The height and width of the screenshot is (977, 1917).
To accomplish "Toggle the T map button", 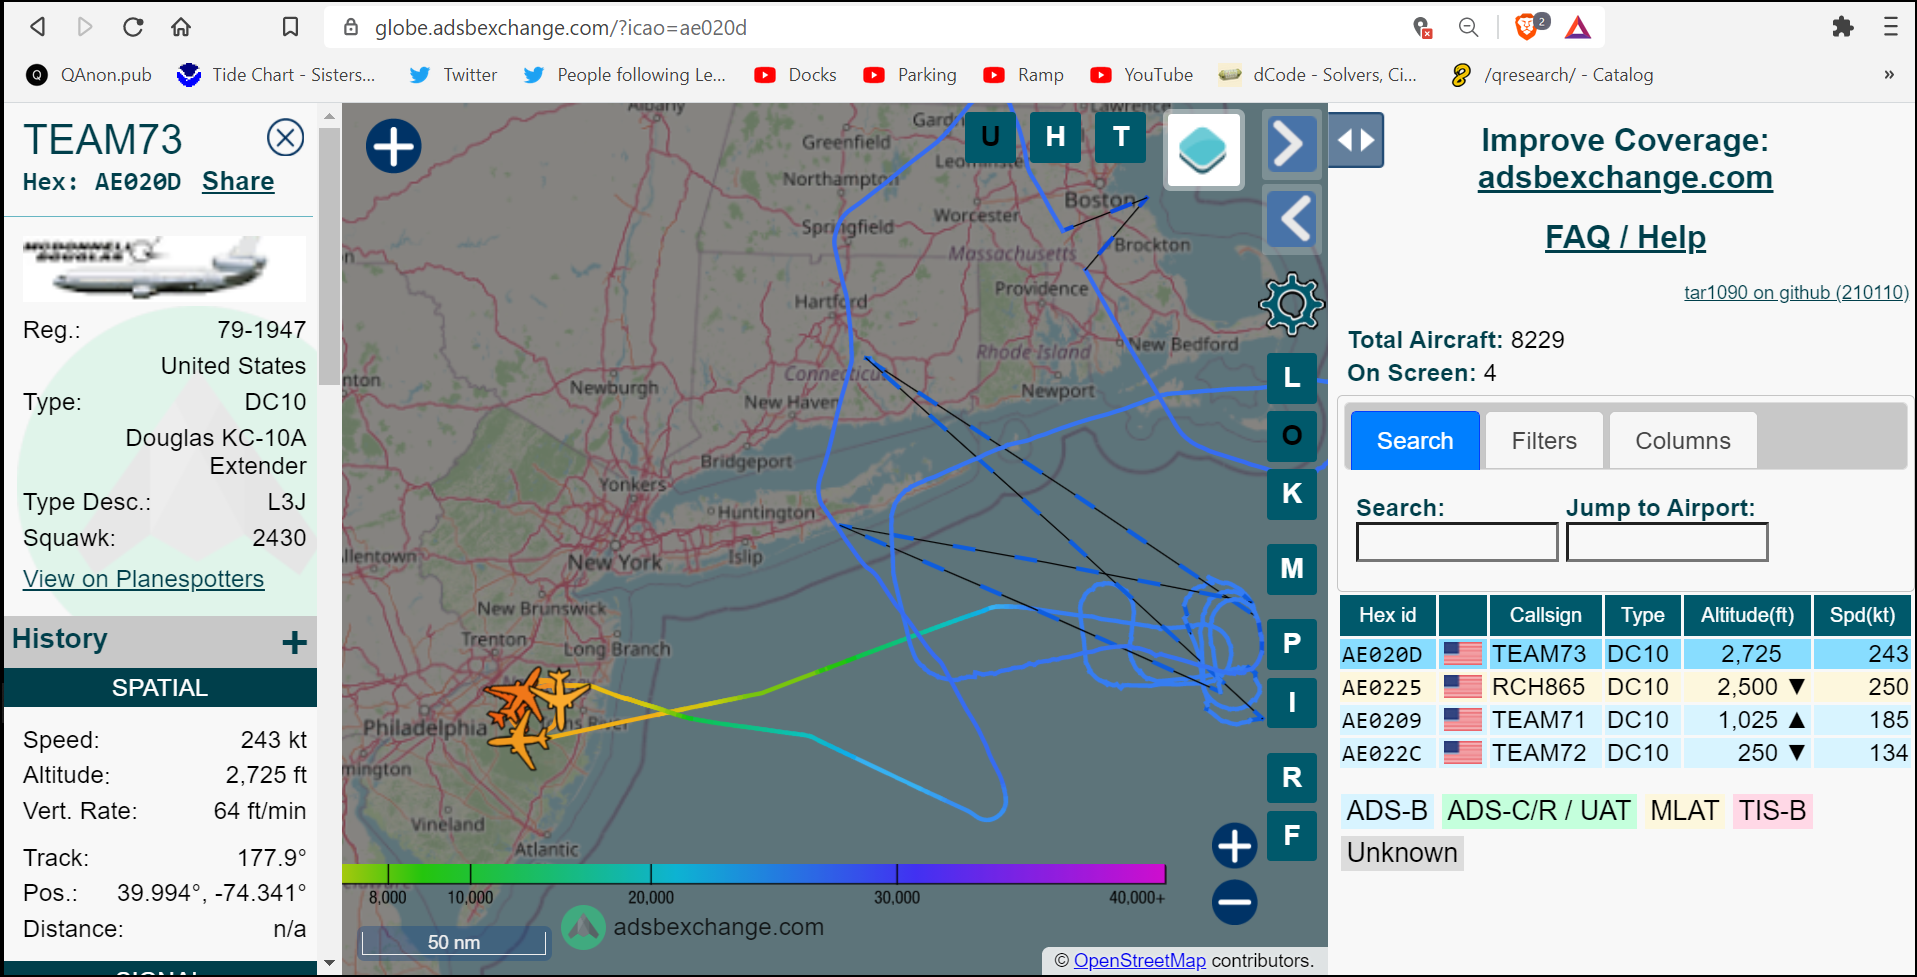I will (1121, 137).
